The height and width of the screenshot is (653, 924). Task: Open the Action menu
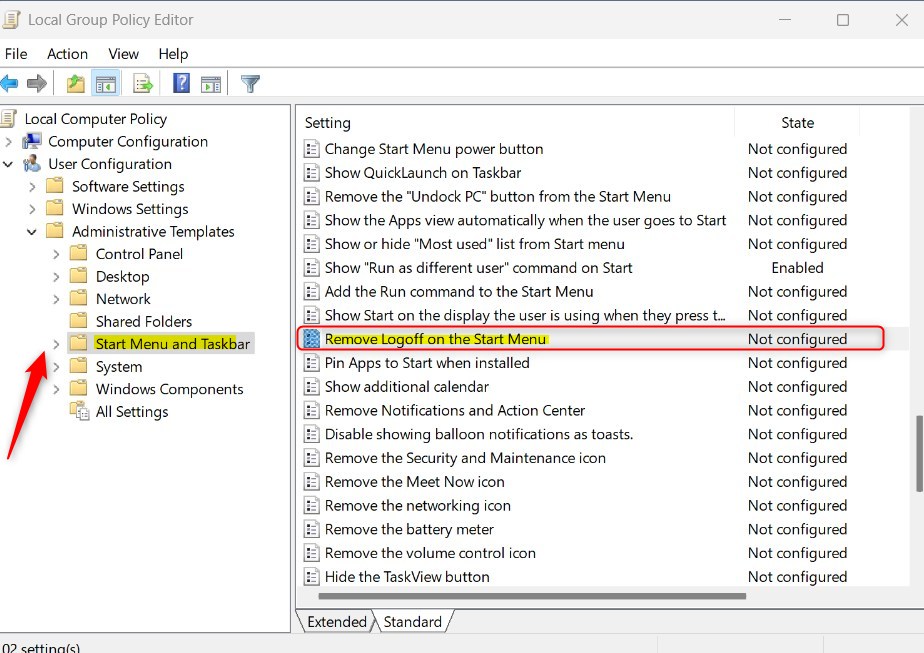67,54
